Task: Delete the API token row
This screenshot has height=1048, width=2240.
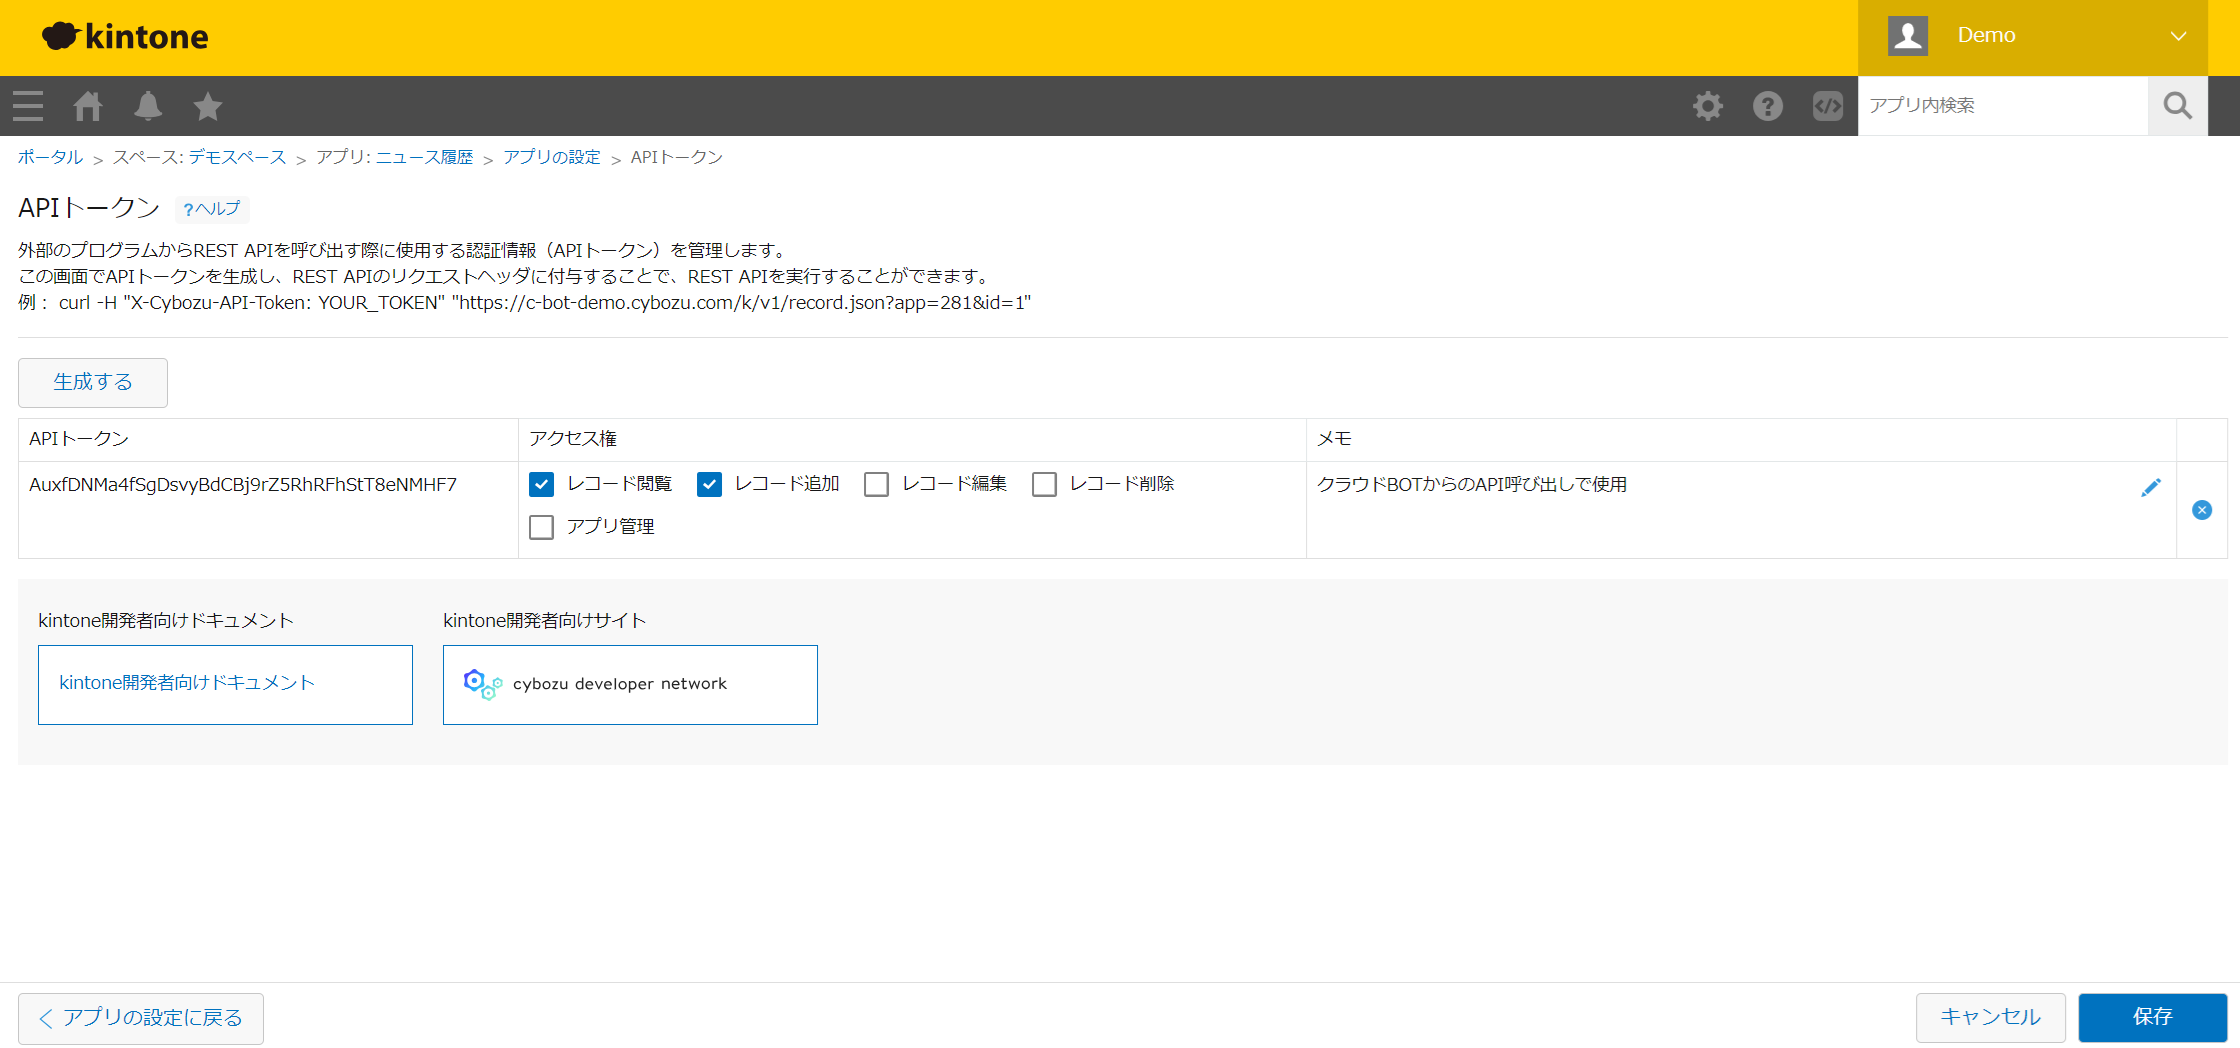Action: point(2202,510)
